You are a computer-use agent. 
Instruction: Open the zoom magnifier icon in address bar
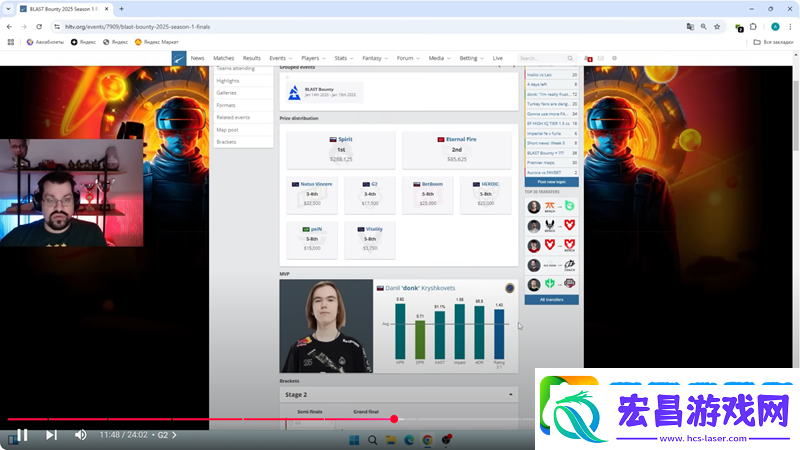[x=704, y=27]
